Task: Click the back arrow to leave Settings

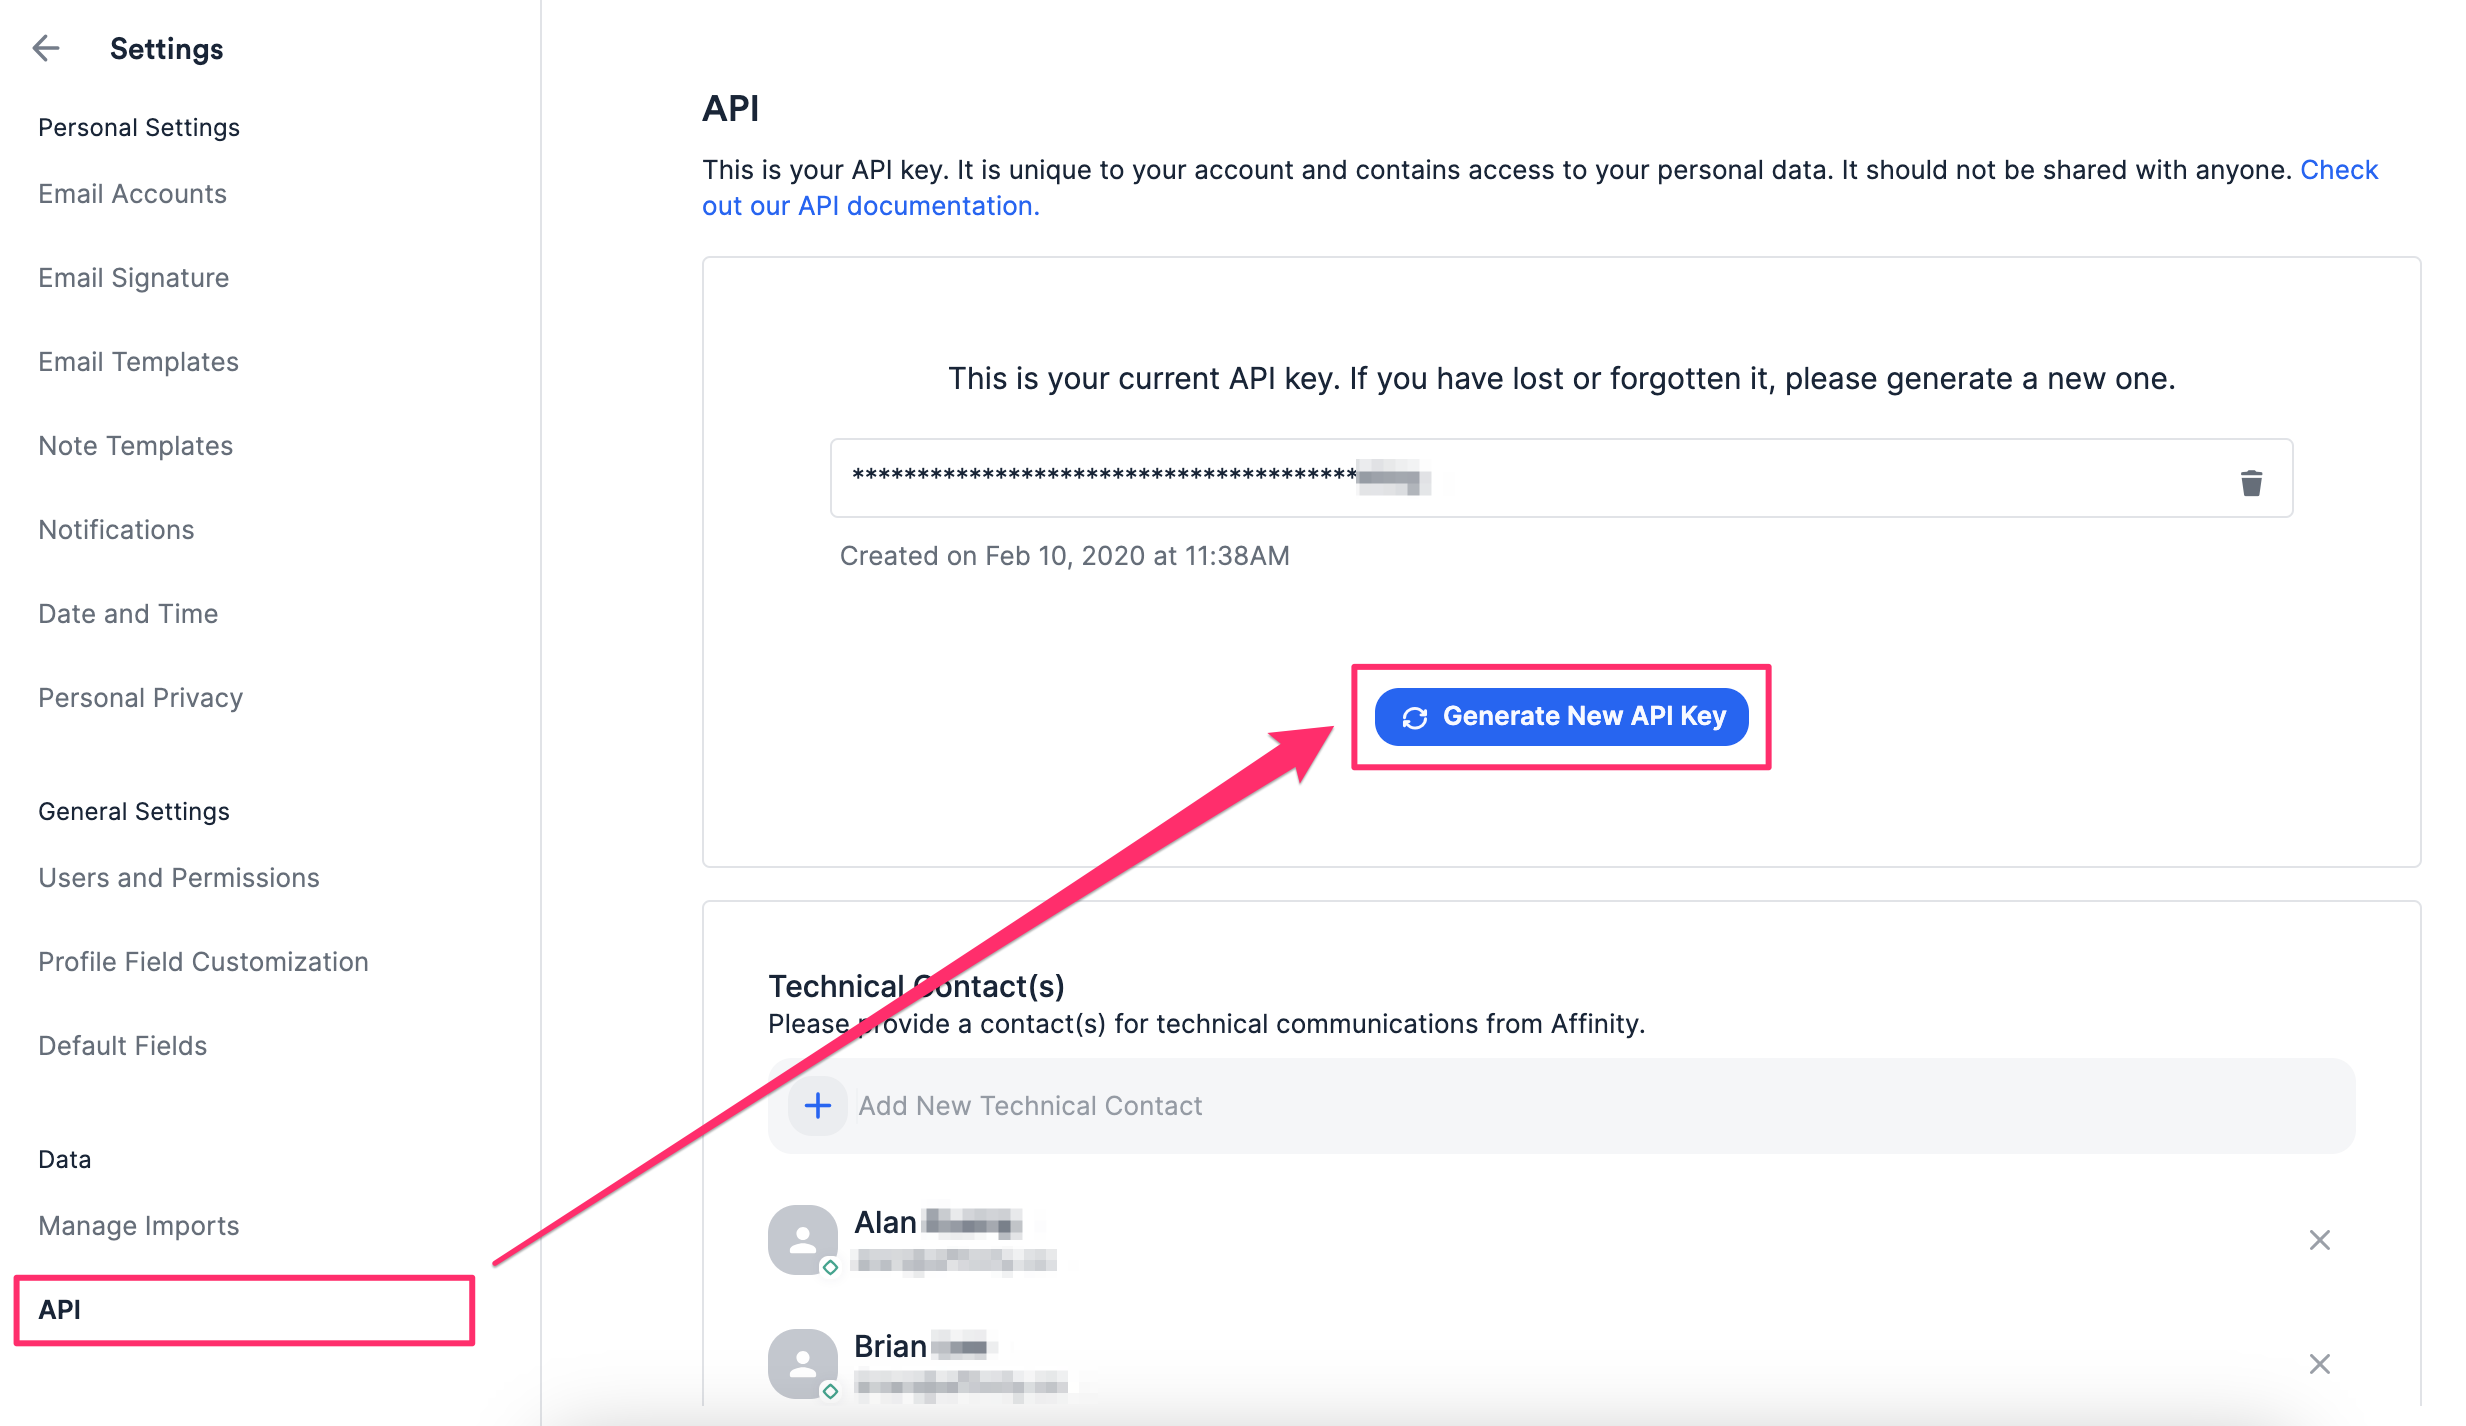Action: pos(46,48)
